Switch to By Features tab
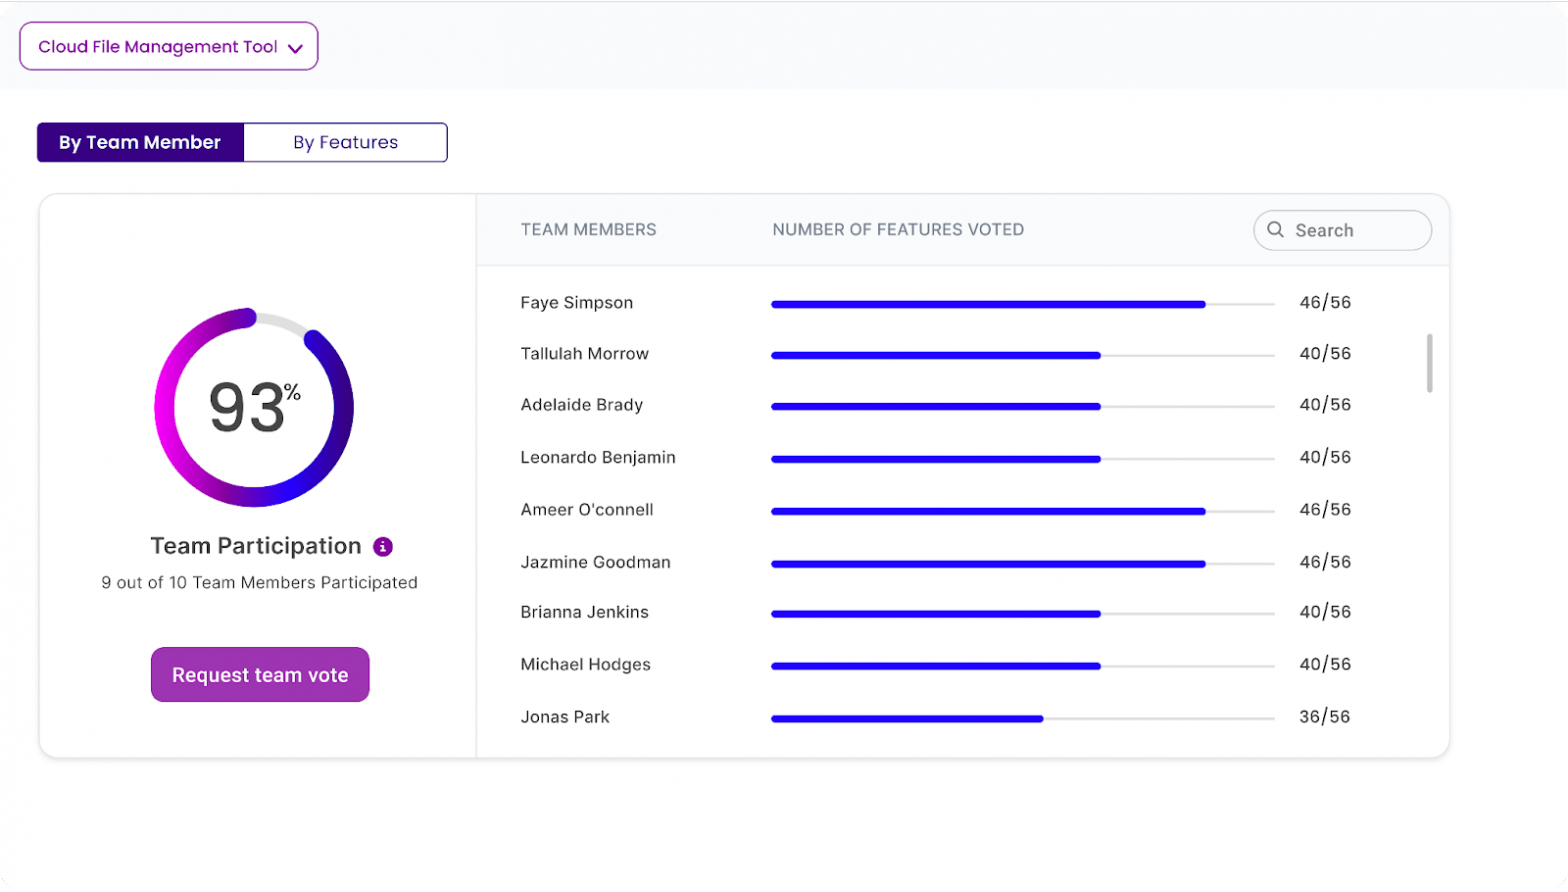The image size is (1568, 892). pos(345,142)
